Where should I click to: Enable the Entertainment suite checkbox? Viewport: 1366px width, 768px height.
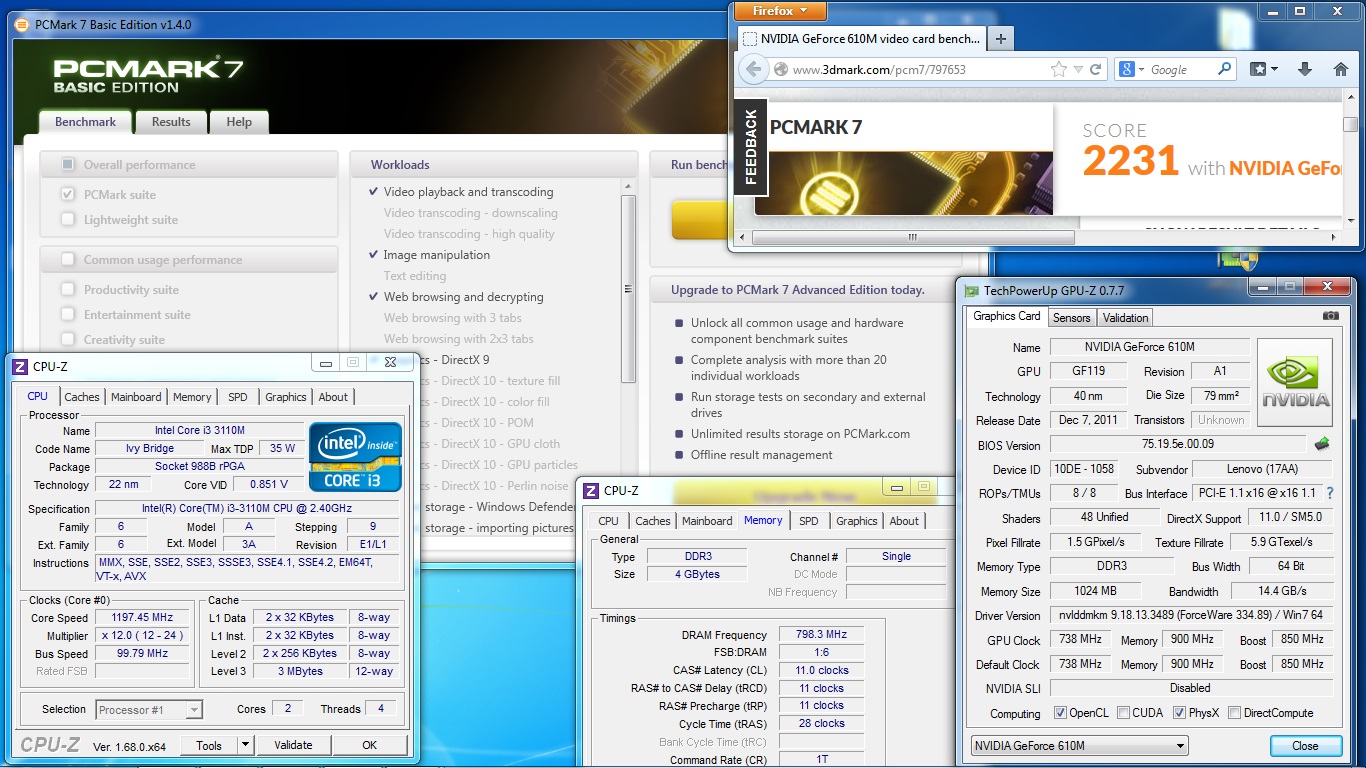coord(68,314)
